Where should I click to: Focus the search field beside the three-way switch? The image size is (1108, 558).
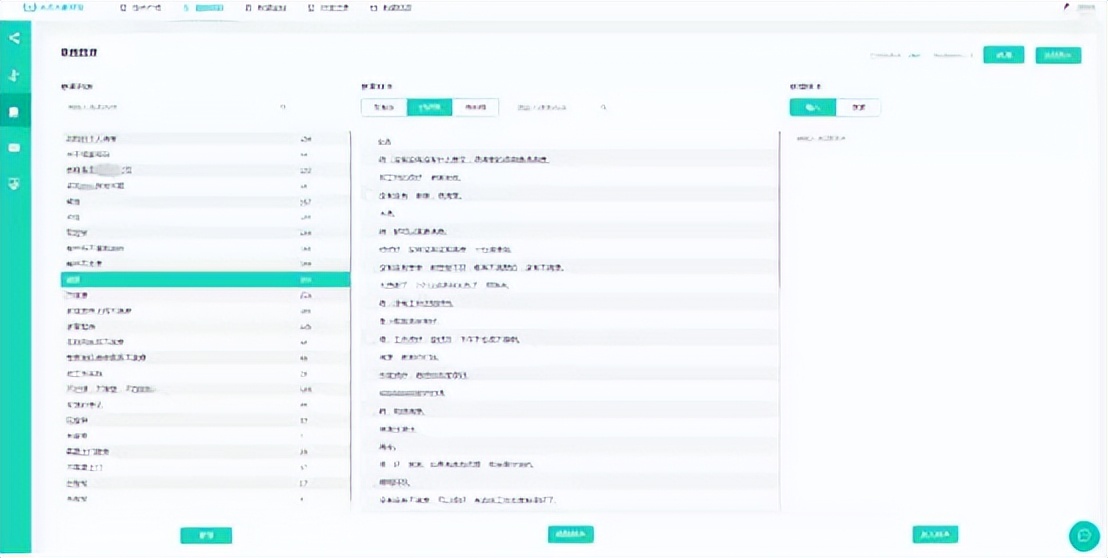click(560, 107)
